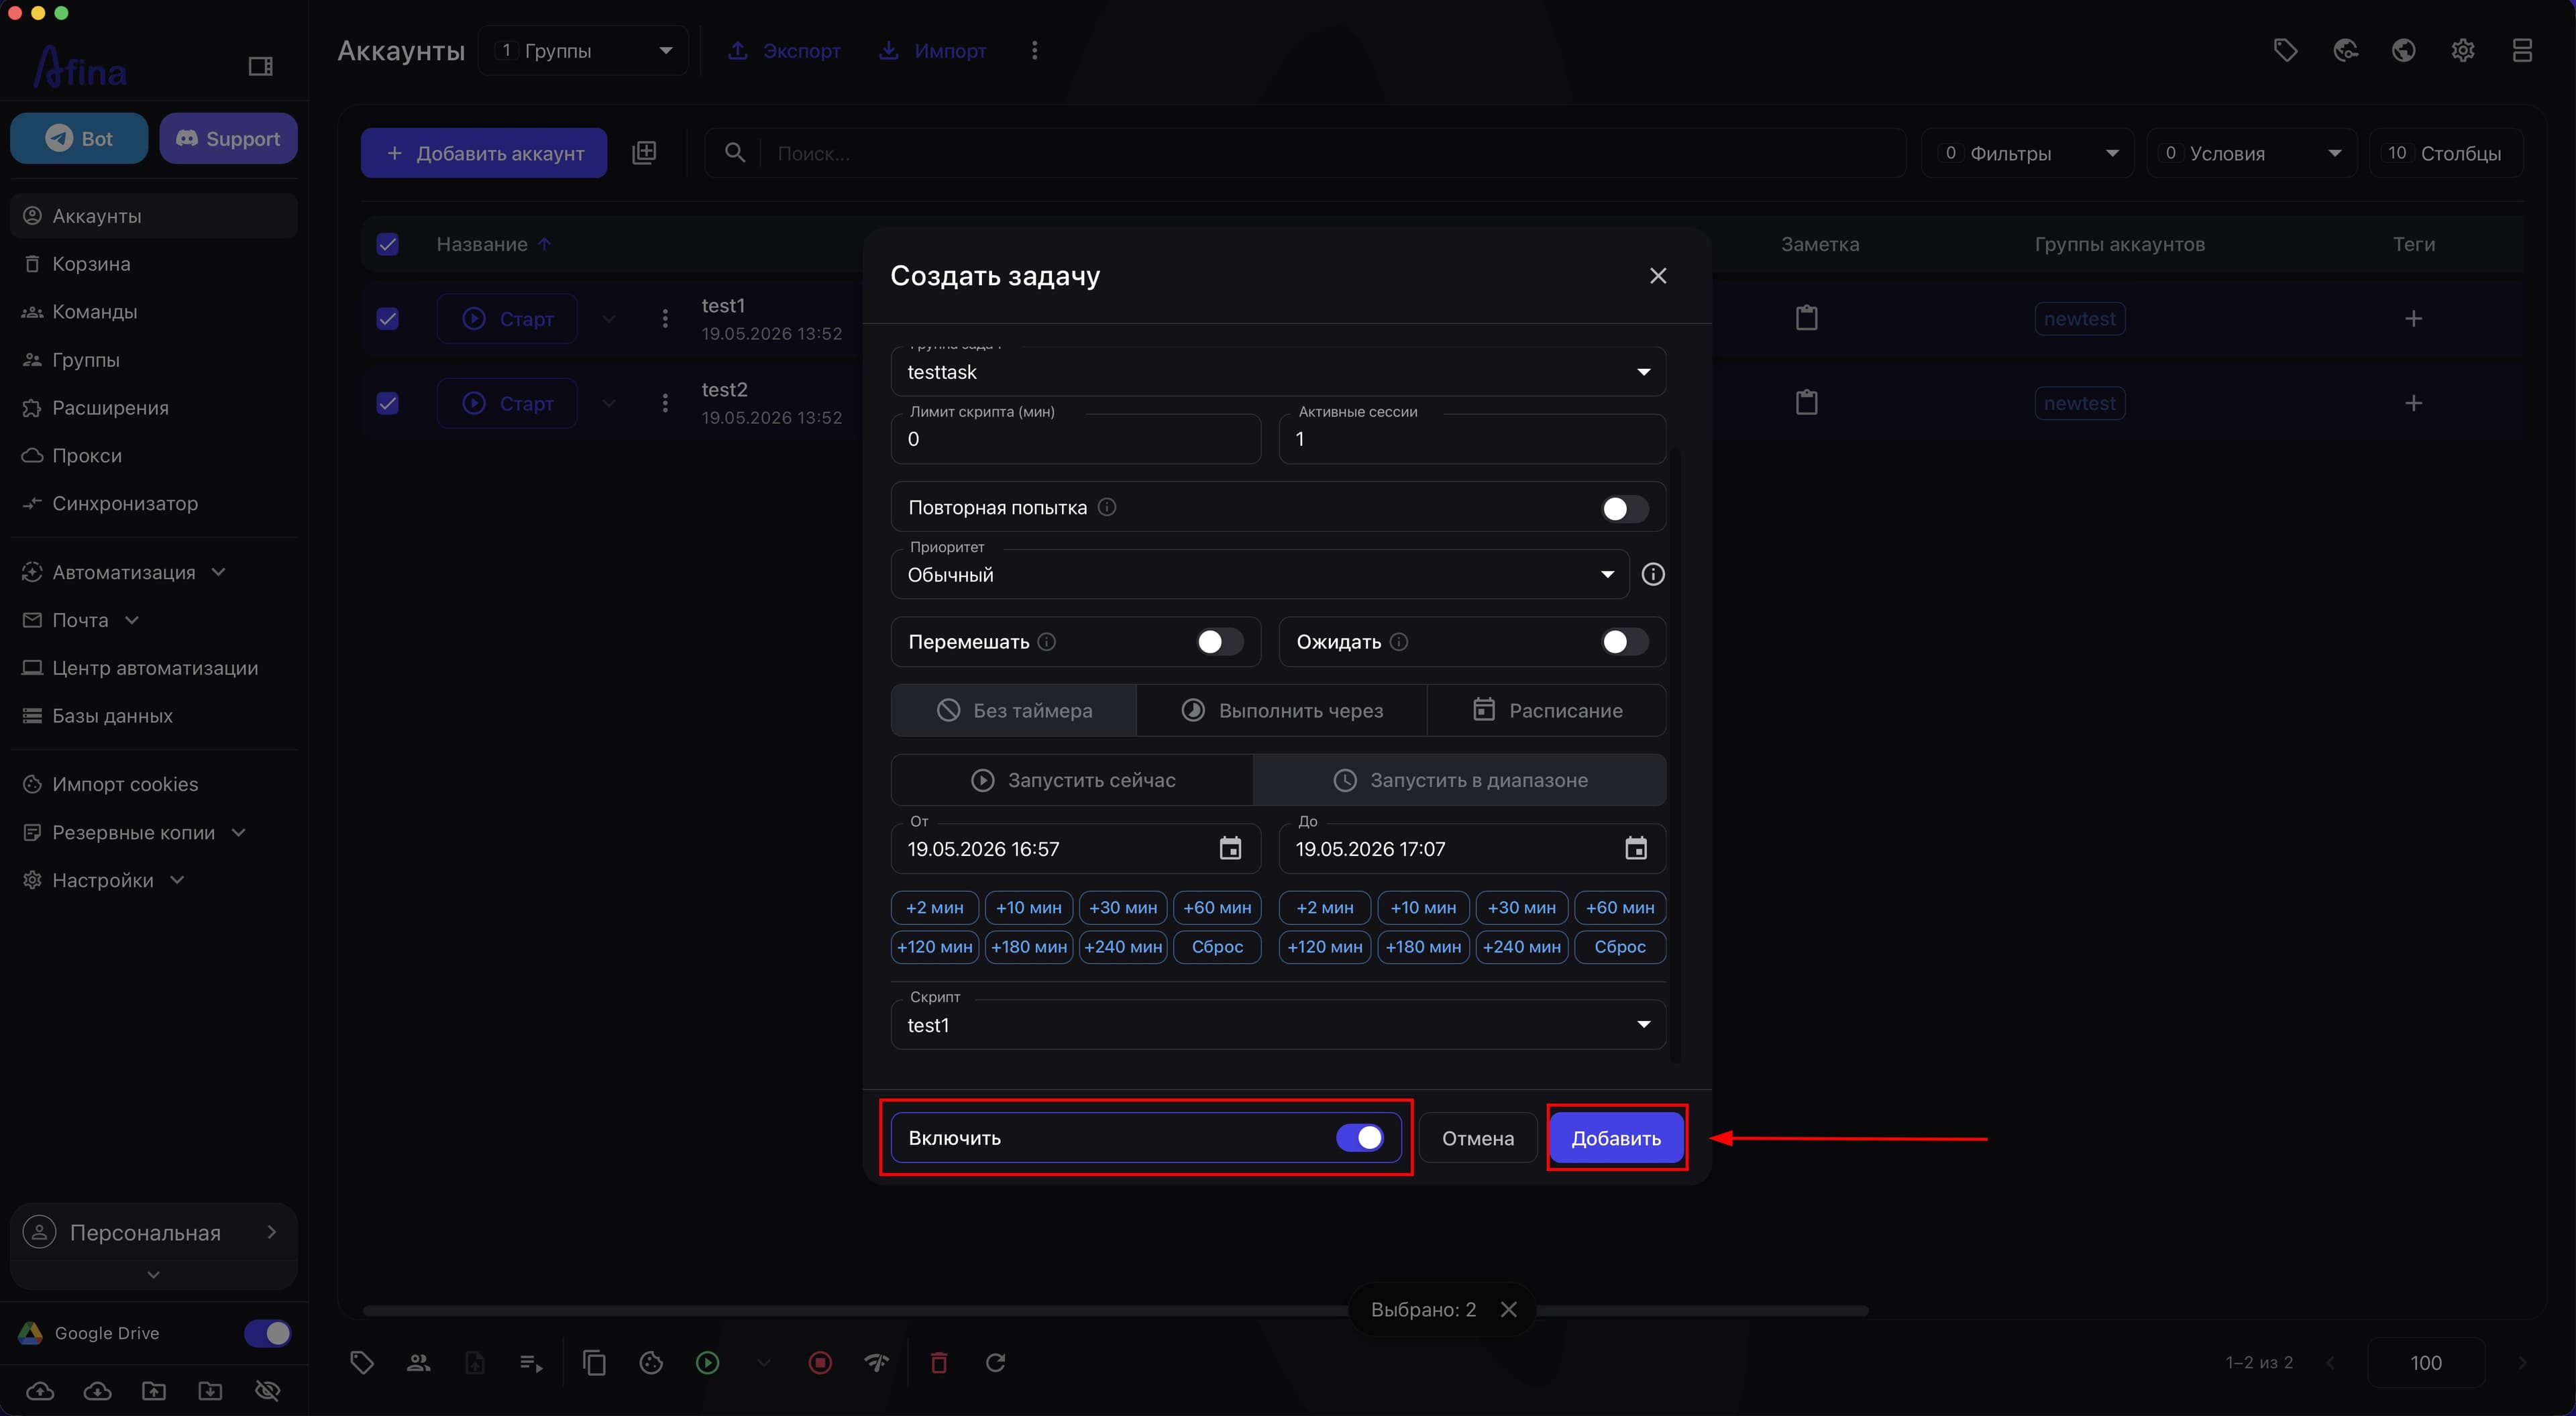Open the gear settings icon in top right
2576x1416 pixels.
point(2463,50)
